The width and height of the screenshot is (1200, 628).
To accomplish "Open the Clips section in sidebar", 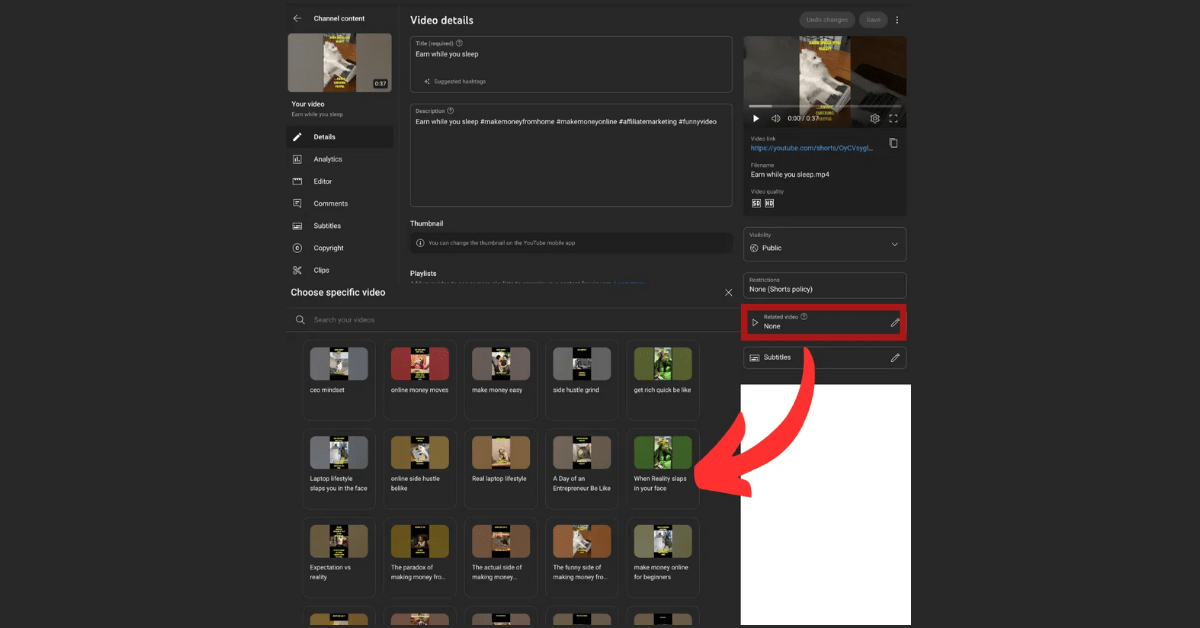I will (339, 270).
